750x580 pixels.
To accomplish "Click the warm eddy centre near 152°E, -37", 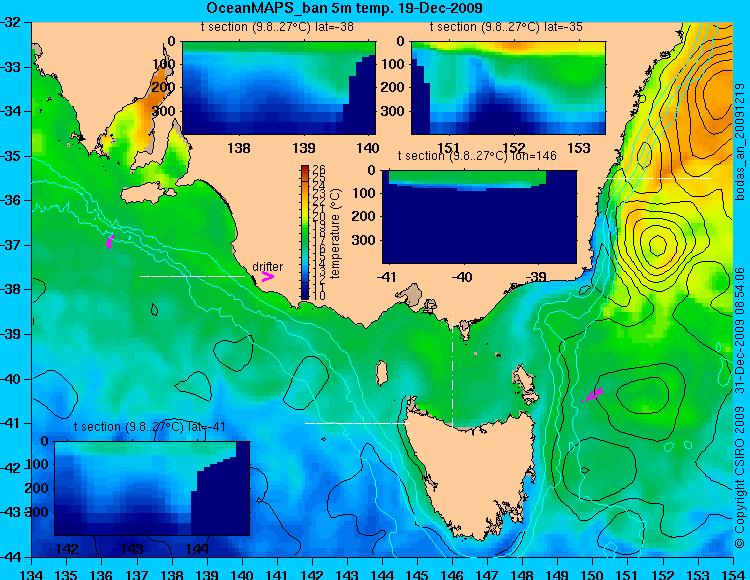I will [658, 245].
